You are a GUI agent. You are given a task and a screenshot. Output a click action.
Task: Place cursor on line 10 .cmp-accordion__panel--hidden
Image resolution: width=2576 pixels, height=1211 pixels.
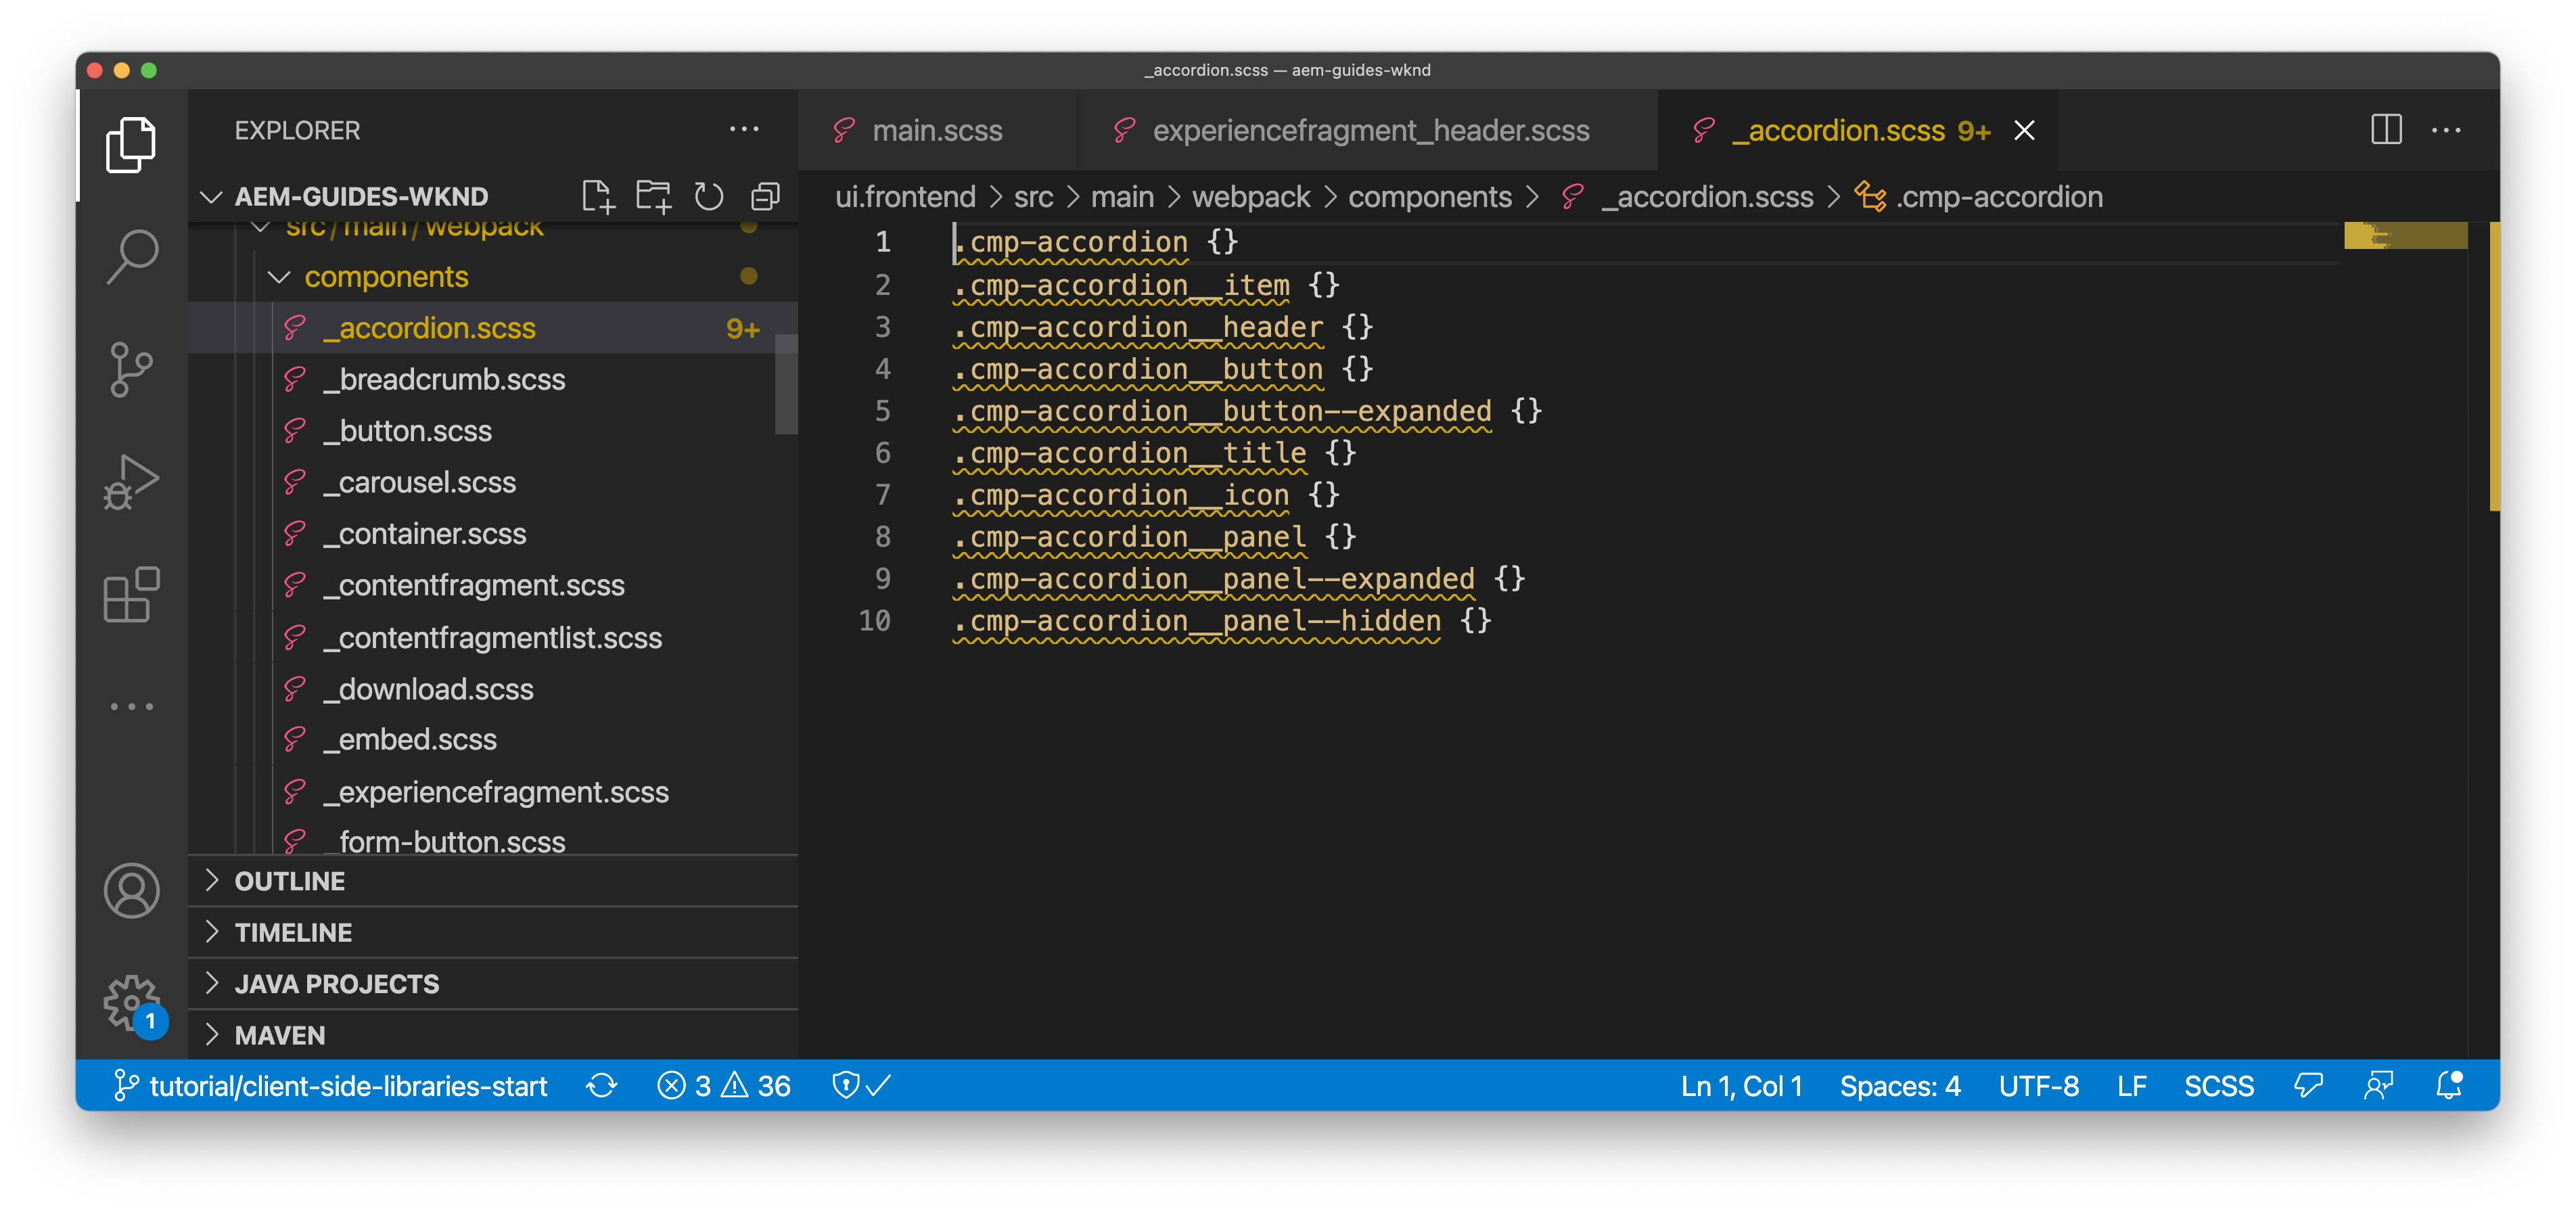coord(1196,621)
